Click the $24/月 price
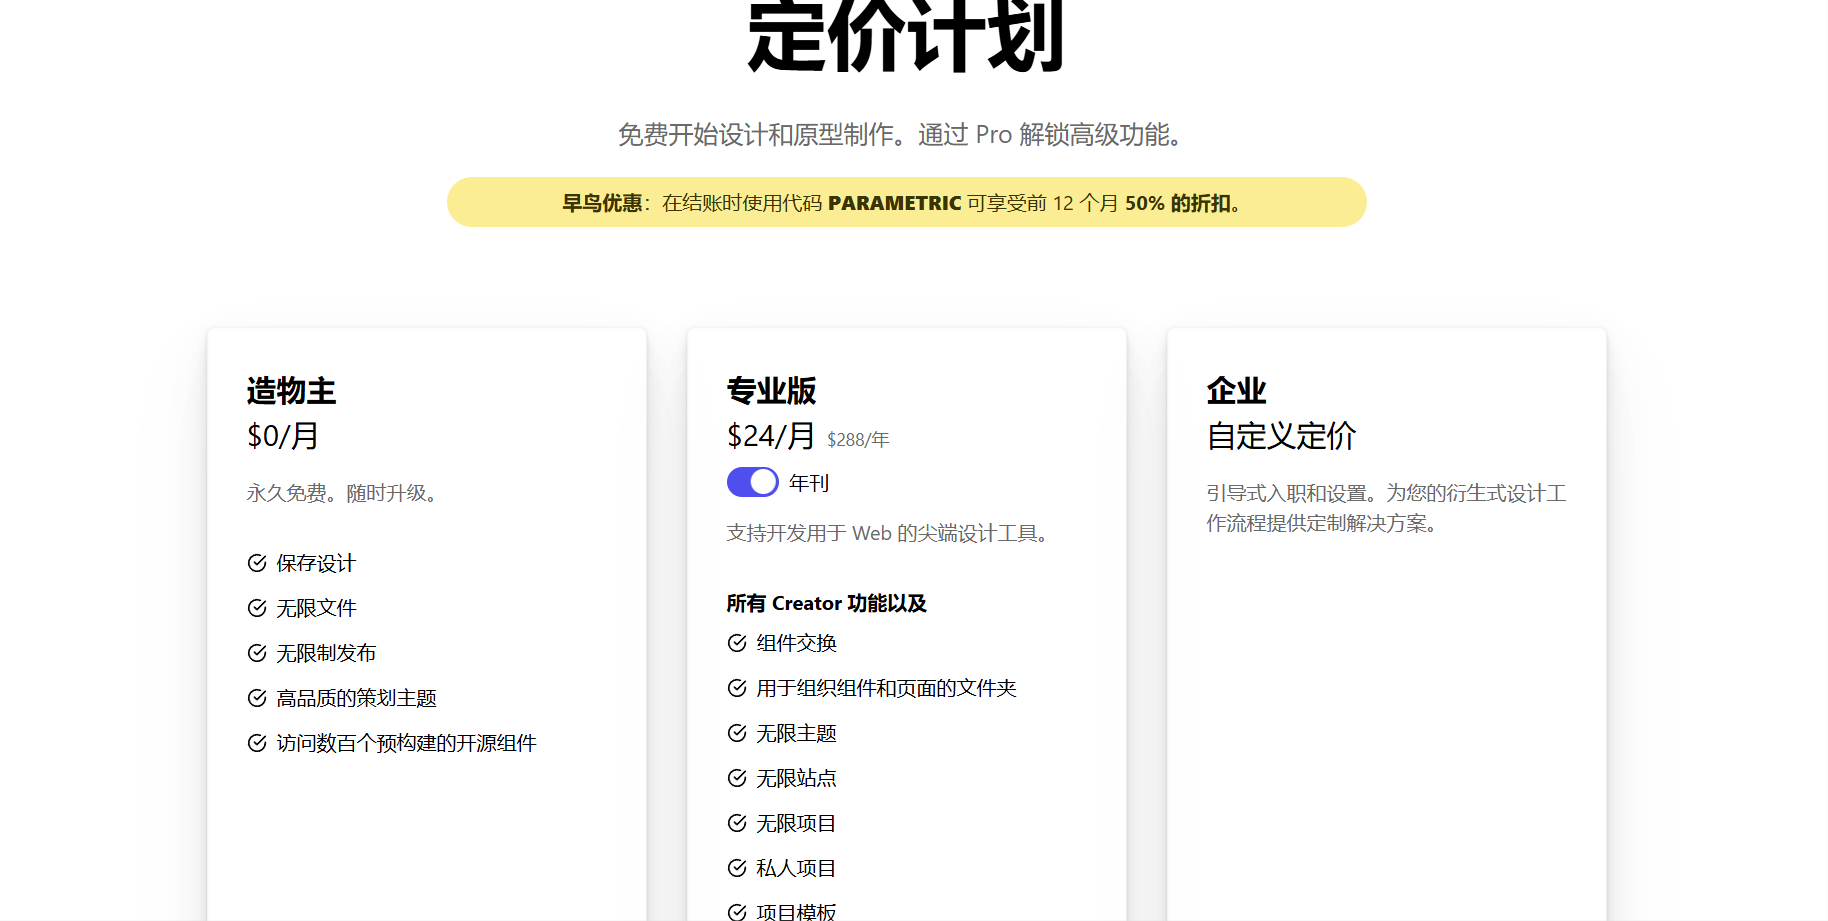 (x=771, y=436)
